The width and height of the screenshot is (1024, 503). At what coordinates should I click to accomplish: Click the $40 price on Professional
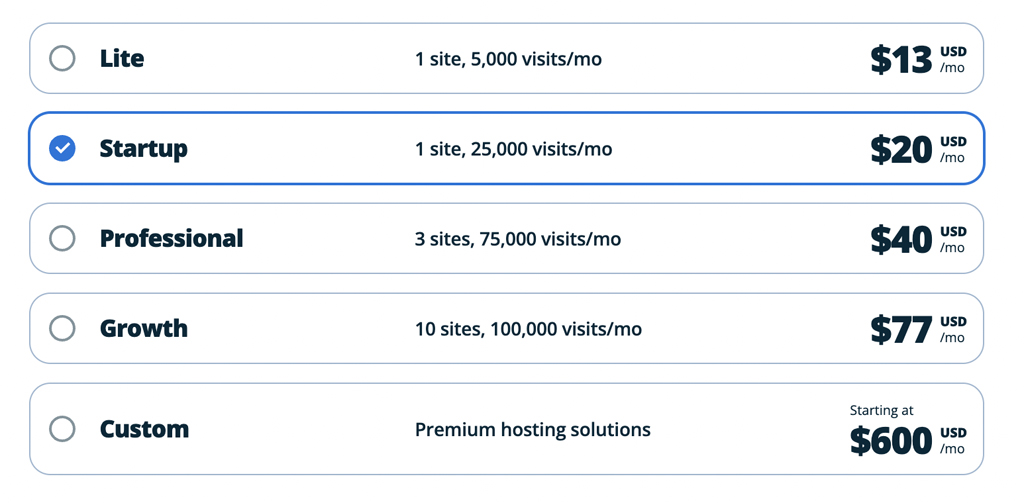pyautogui.click(x=901, y=240)
